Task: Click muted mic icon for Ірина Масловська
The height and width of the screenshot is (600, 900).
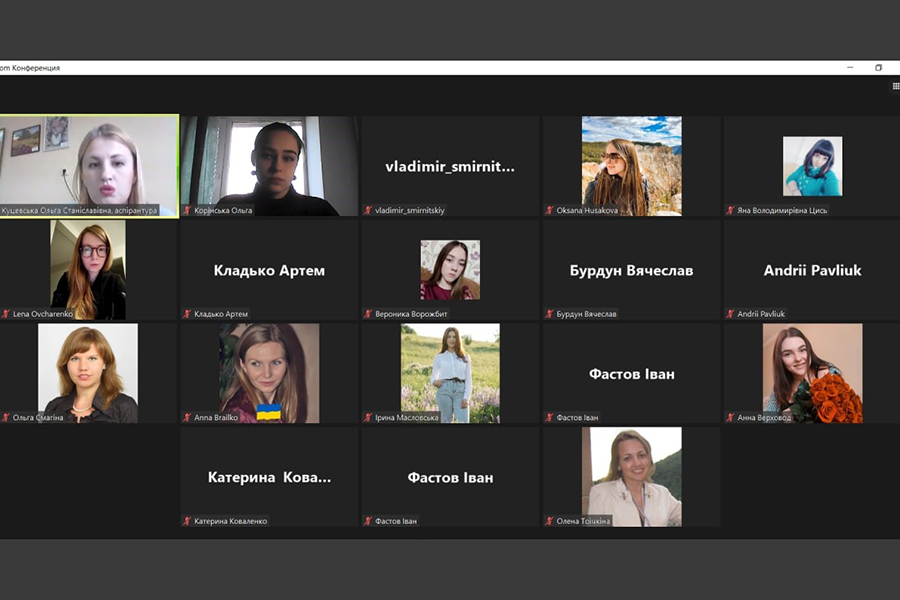Action: 368,418
